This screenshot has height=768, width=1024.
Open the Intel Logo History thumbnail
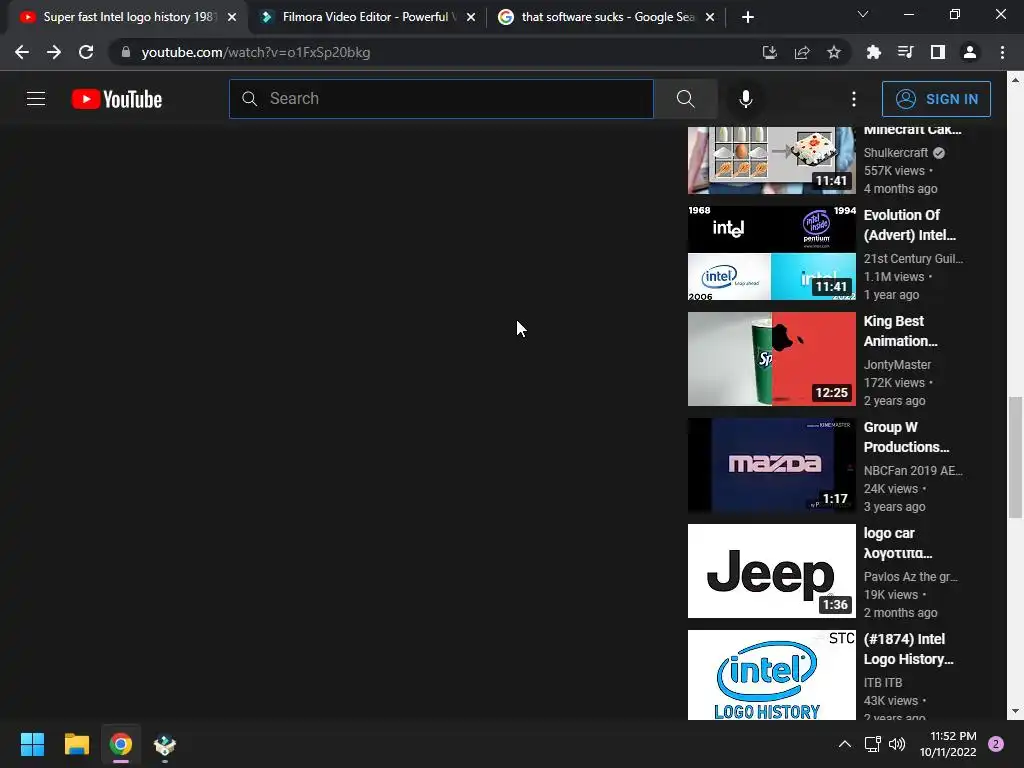[x=771, y=675]
